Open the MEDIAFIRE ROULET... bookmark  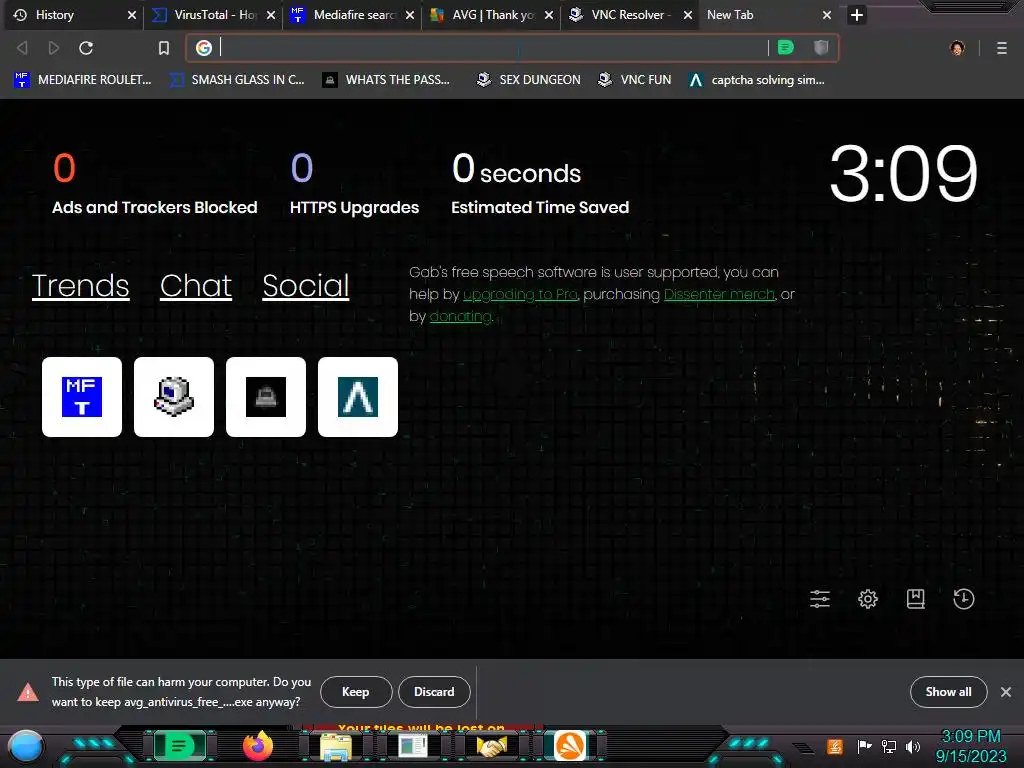tap(82, 80)
